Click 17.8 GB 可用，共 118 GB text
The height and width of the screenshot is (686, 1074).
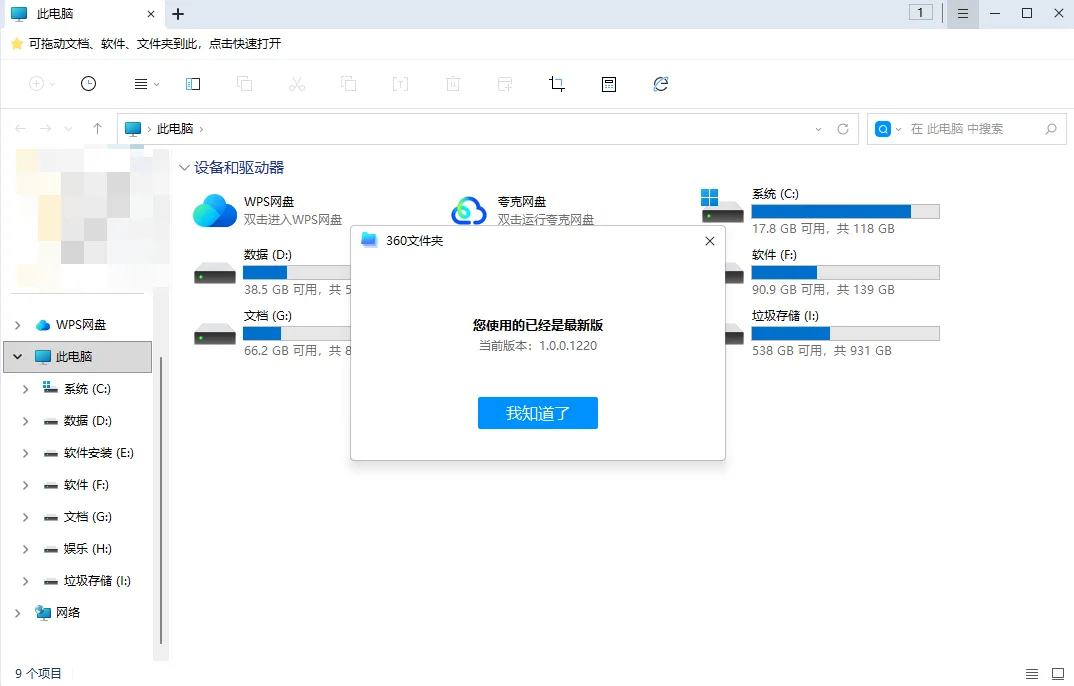coord(823,229)
